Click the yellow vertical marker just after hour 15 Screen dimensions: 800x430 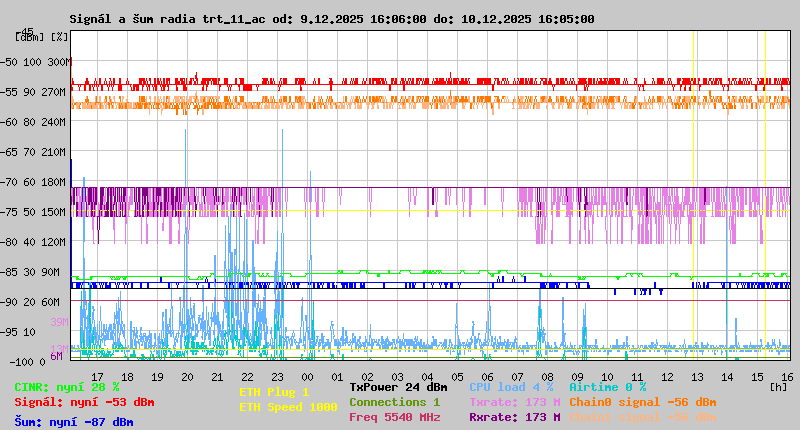tap(765, 195)
